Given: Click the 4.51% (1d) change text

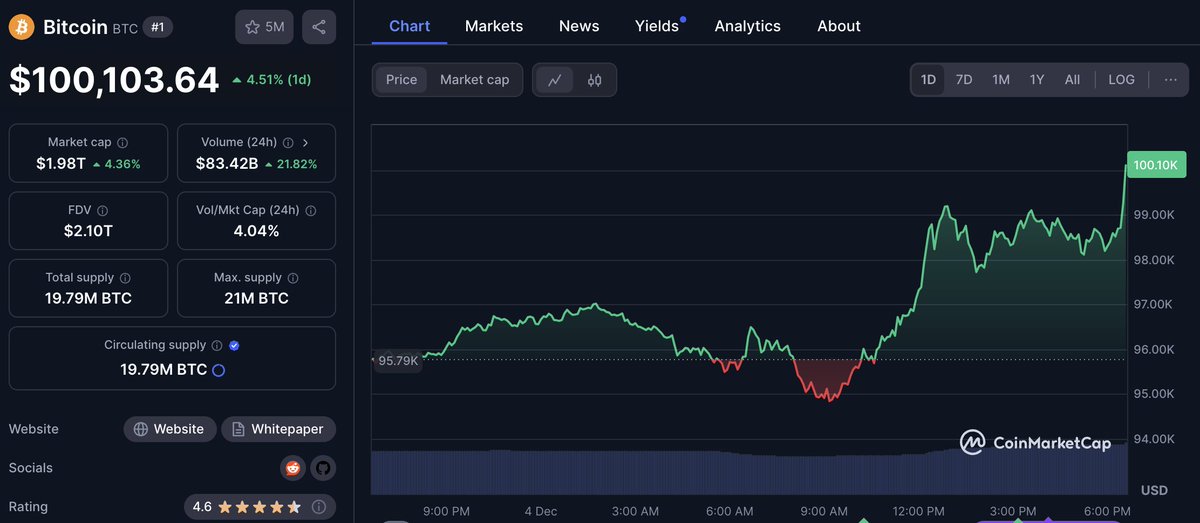Looking at the screenshot, I should [271, 80].
